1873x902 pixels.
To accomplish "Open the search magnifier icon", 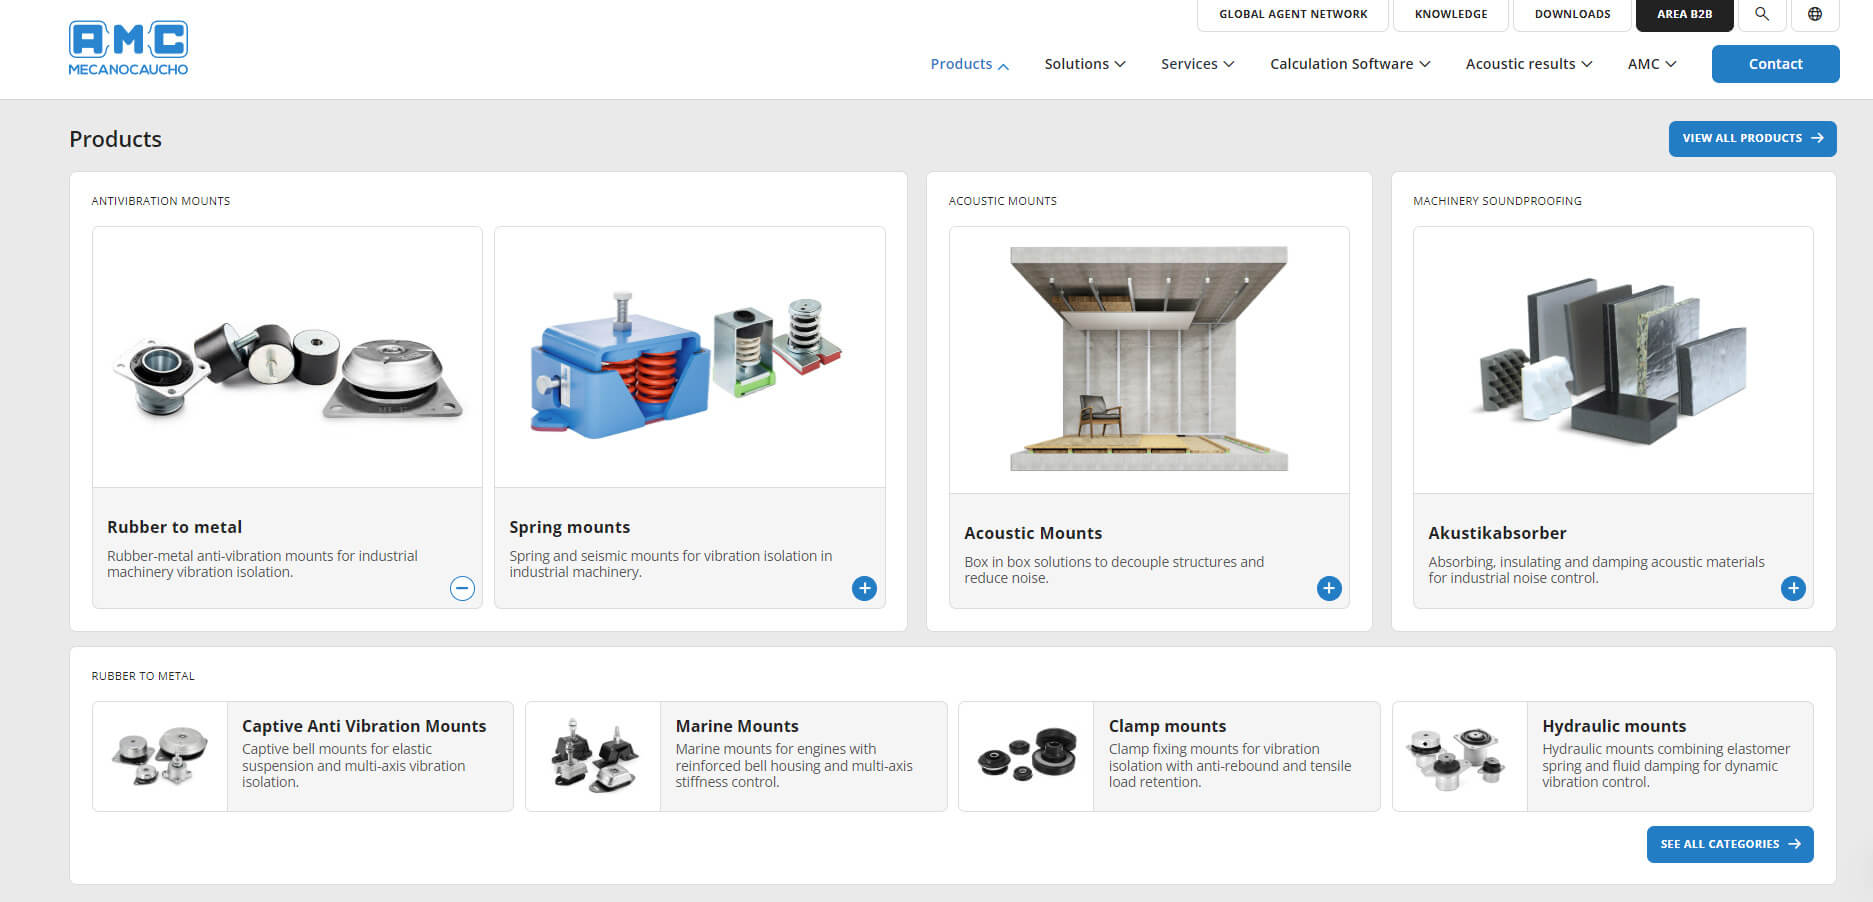I will tap(1762, 14).
